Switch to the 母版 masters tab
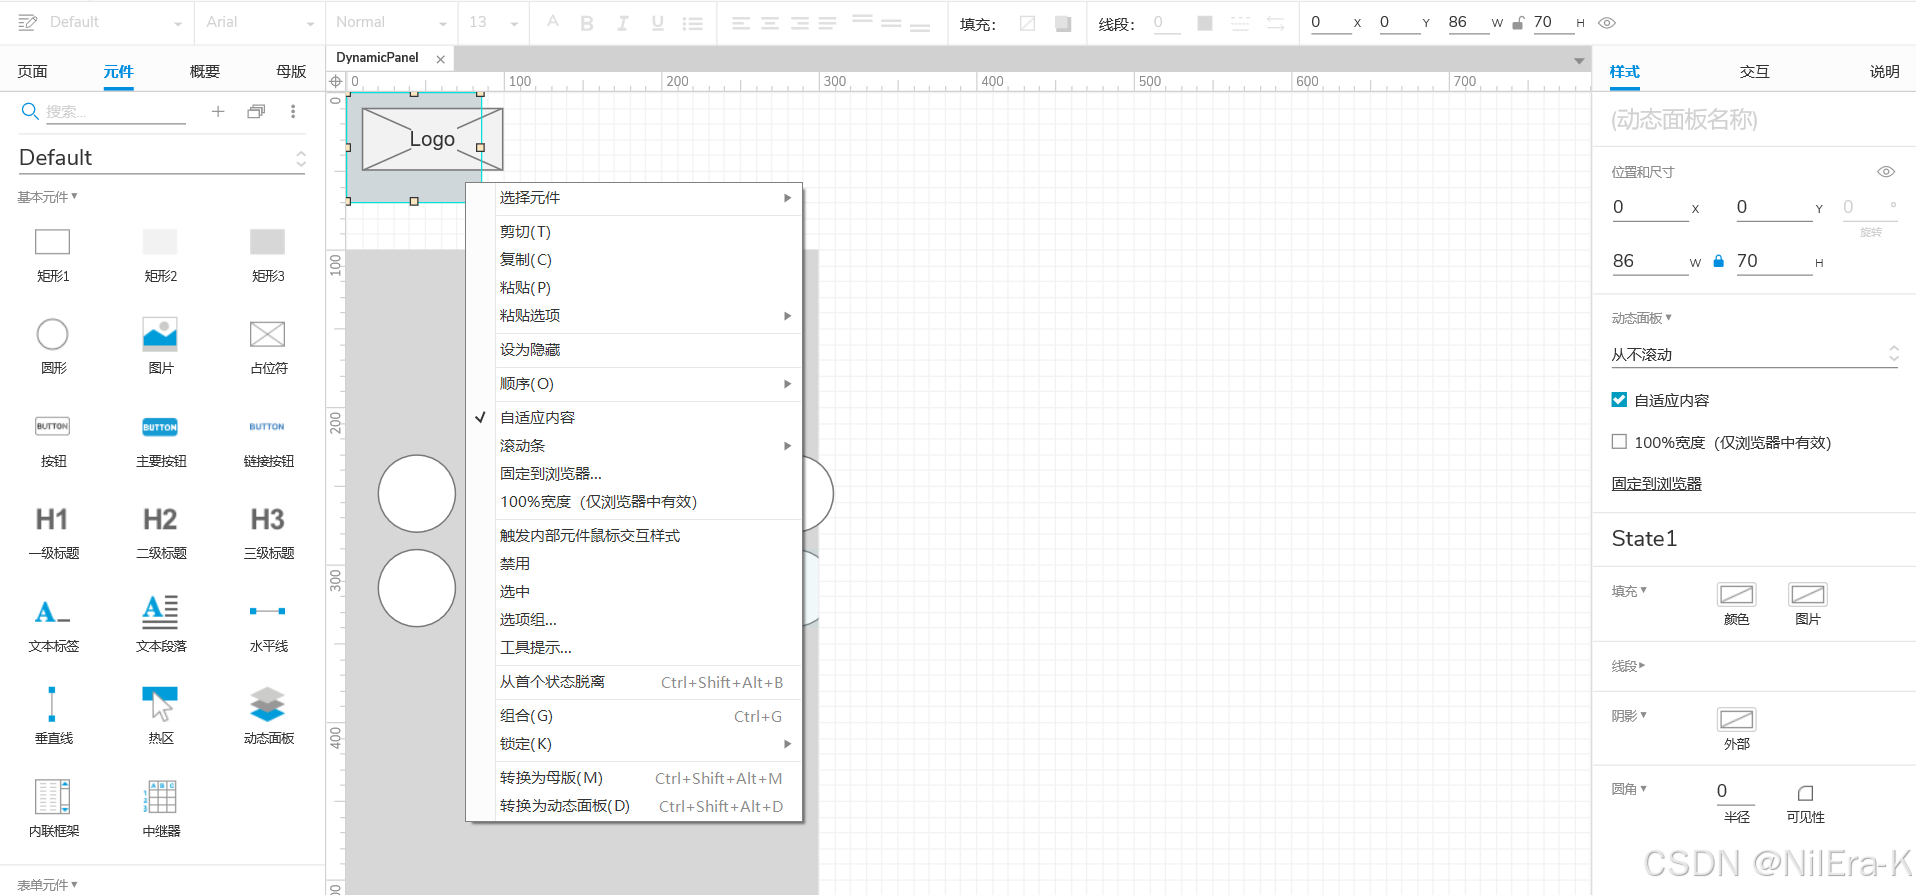Screen dimensions: 1916x895 291,71
